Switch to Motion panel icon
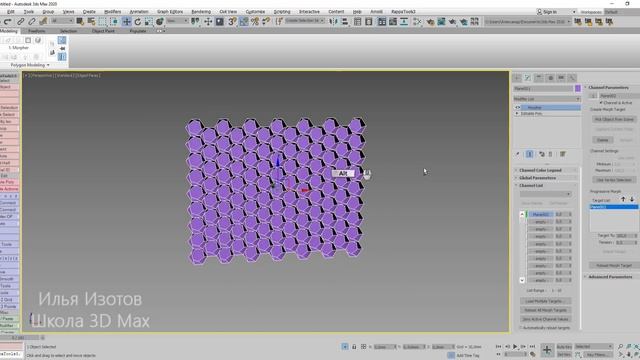This screenshot has height=360, width=640. (x=550, y=78)
